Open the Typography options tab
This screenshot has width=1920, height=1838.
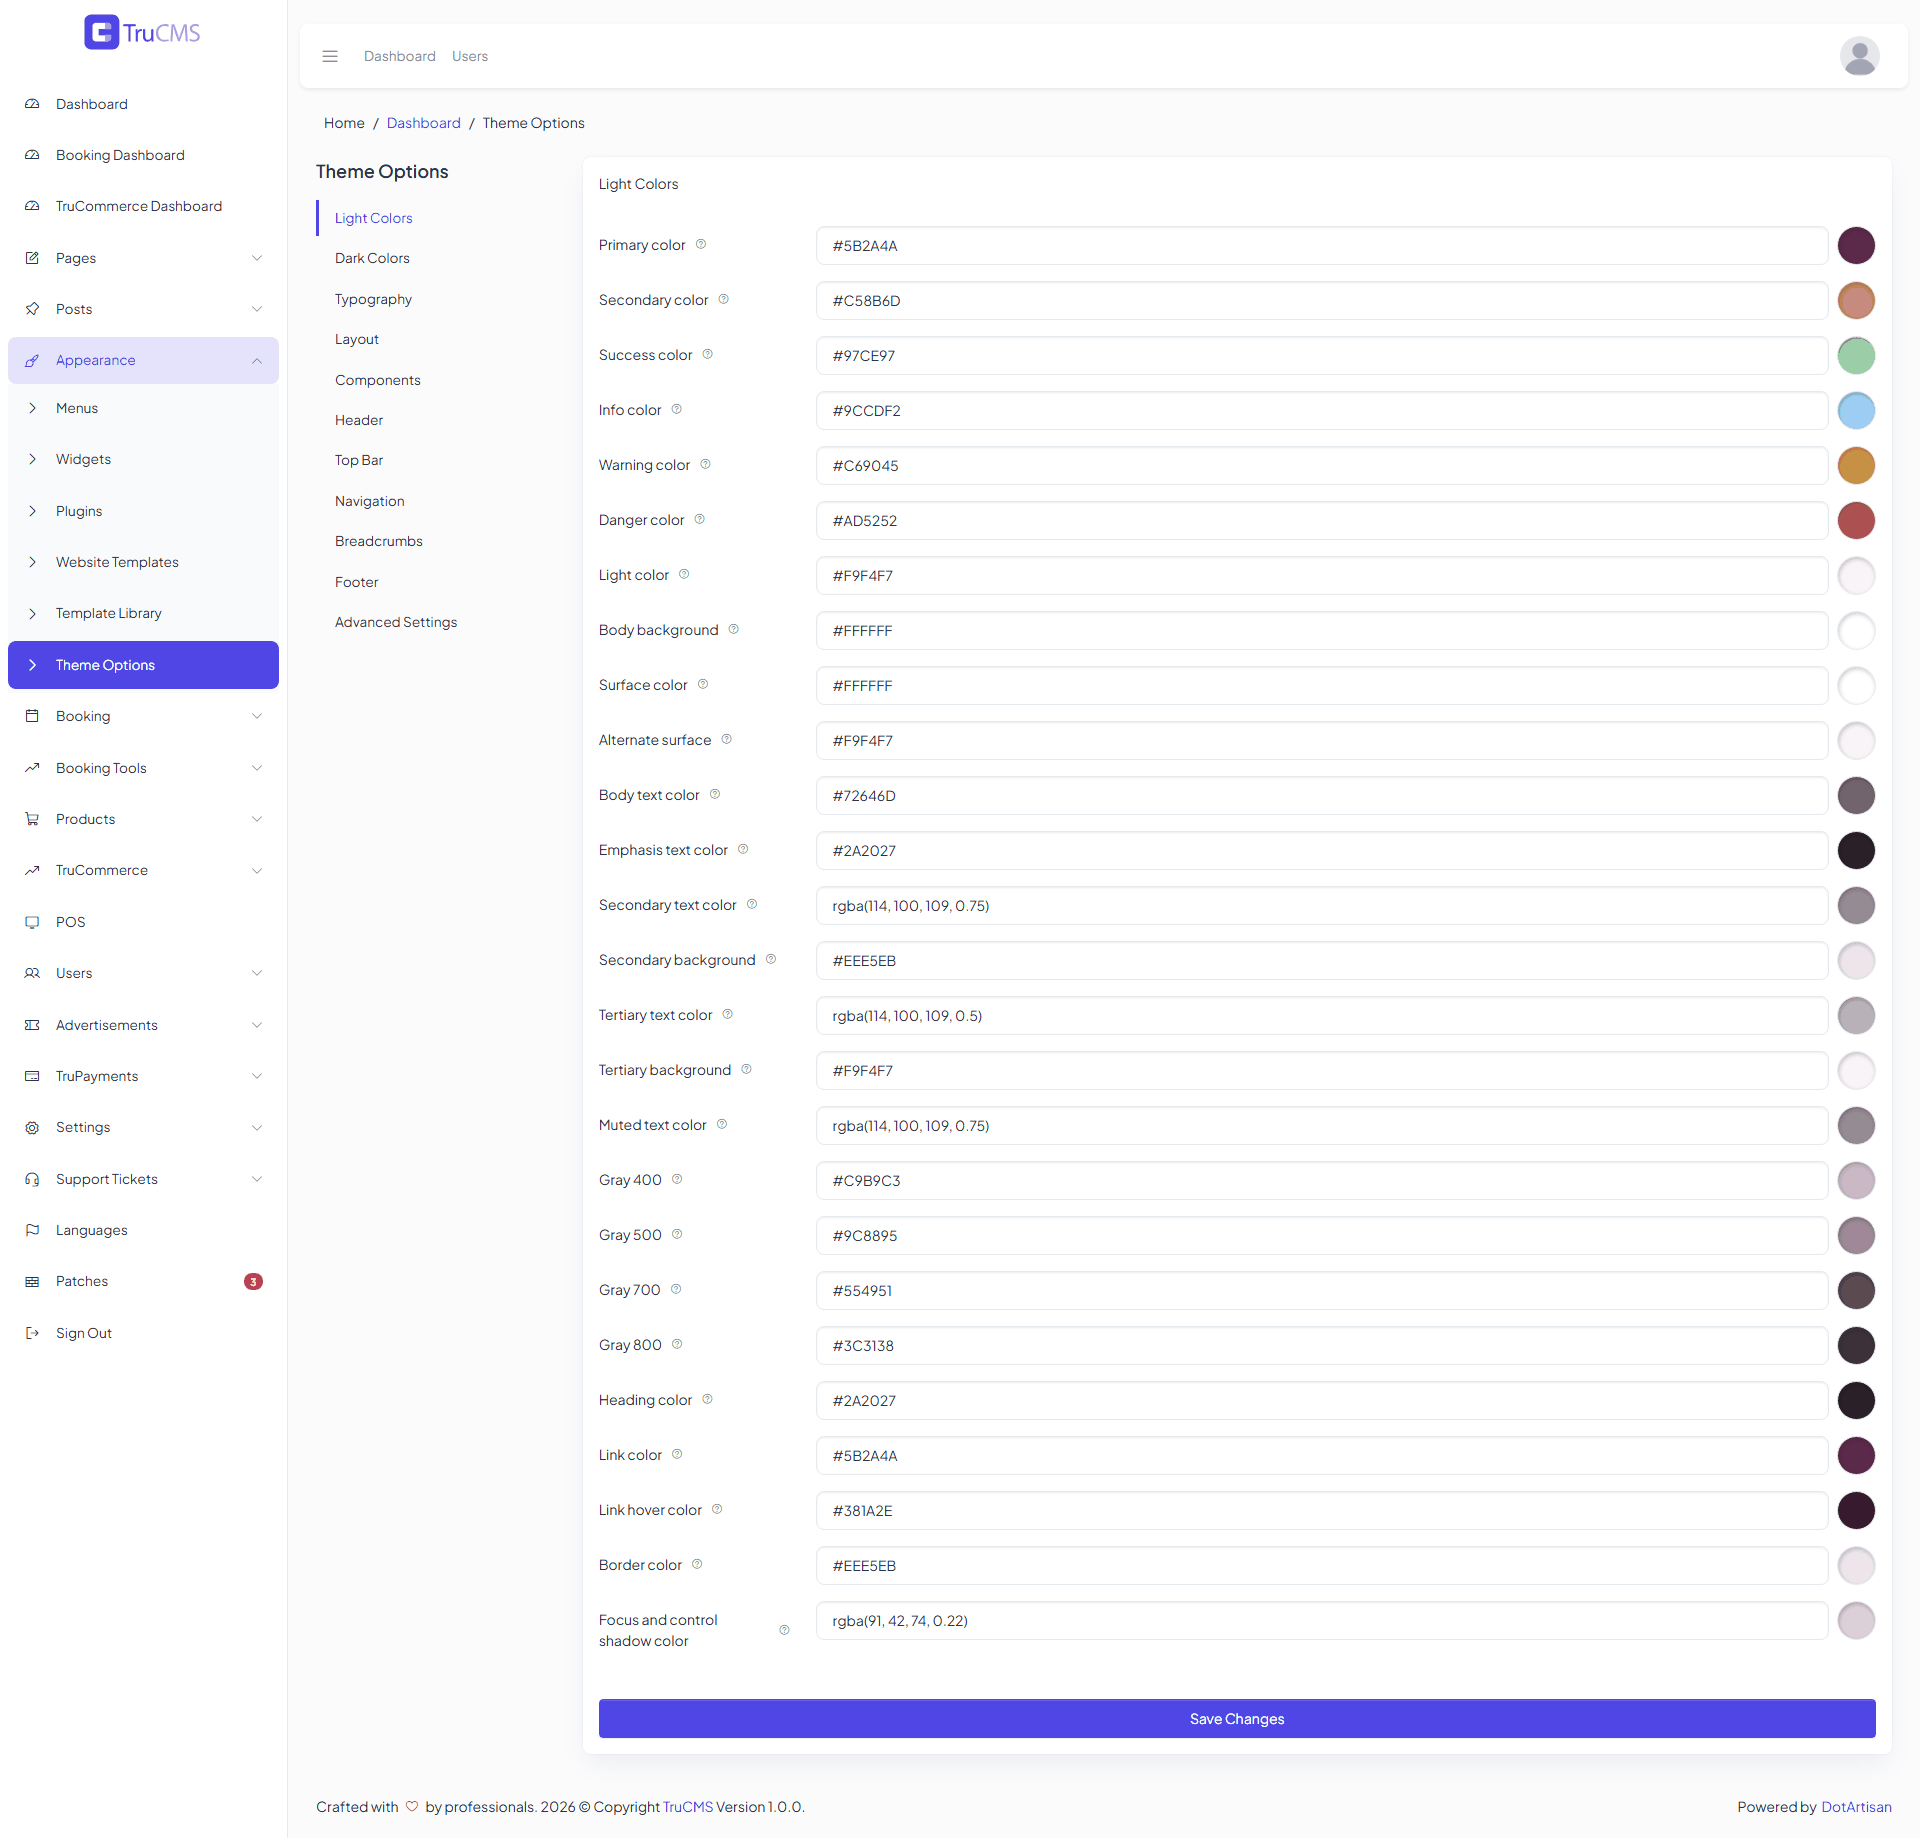pyautogui.click(x=373, y=299)
